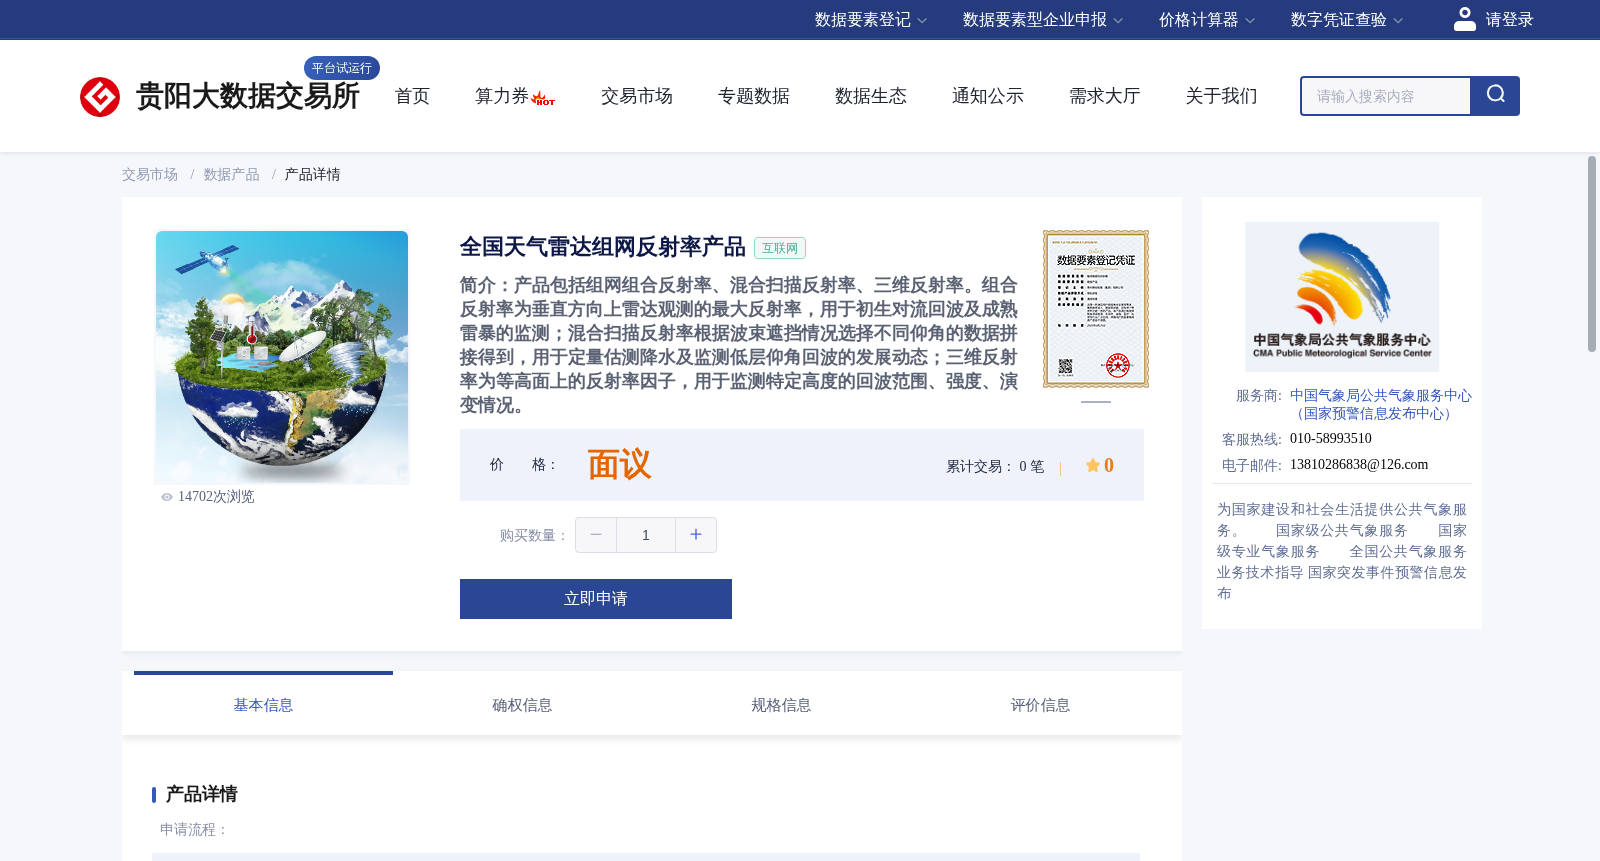Click the search input field
This screenshot has height=861, width=1600.
click(1386, 96)
